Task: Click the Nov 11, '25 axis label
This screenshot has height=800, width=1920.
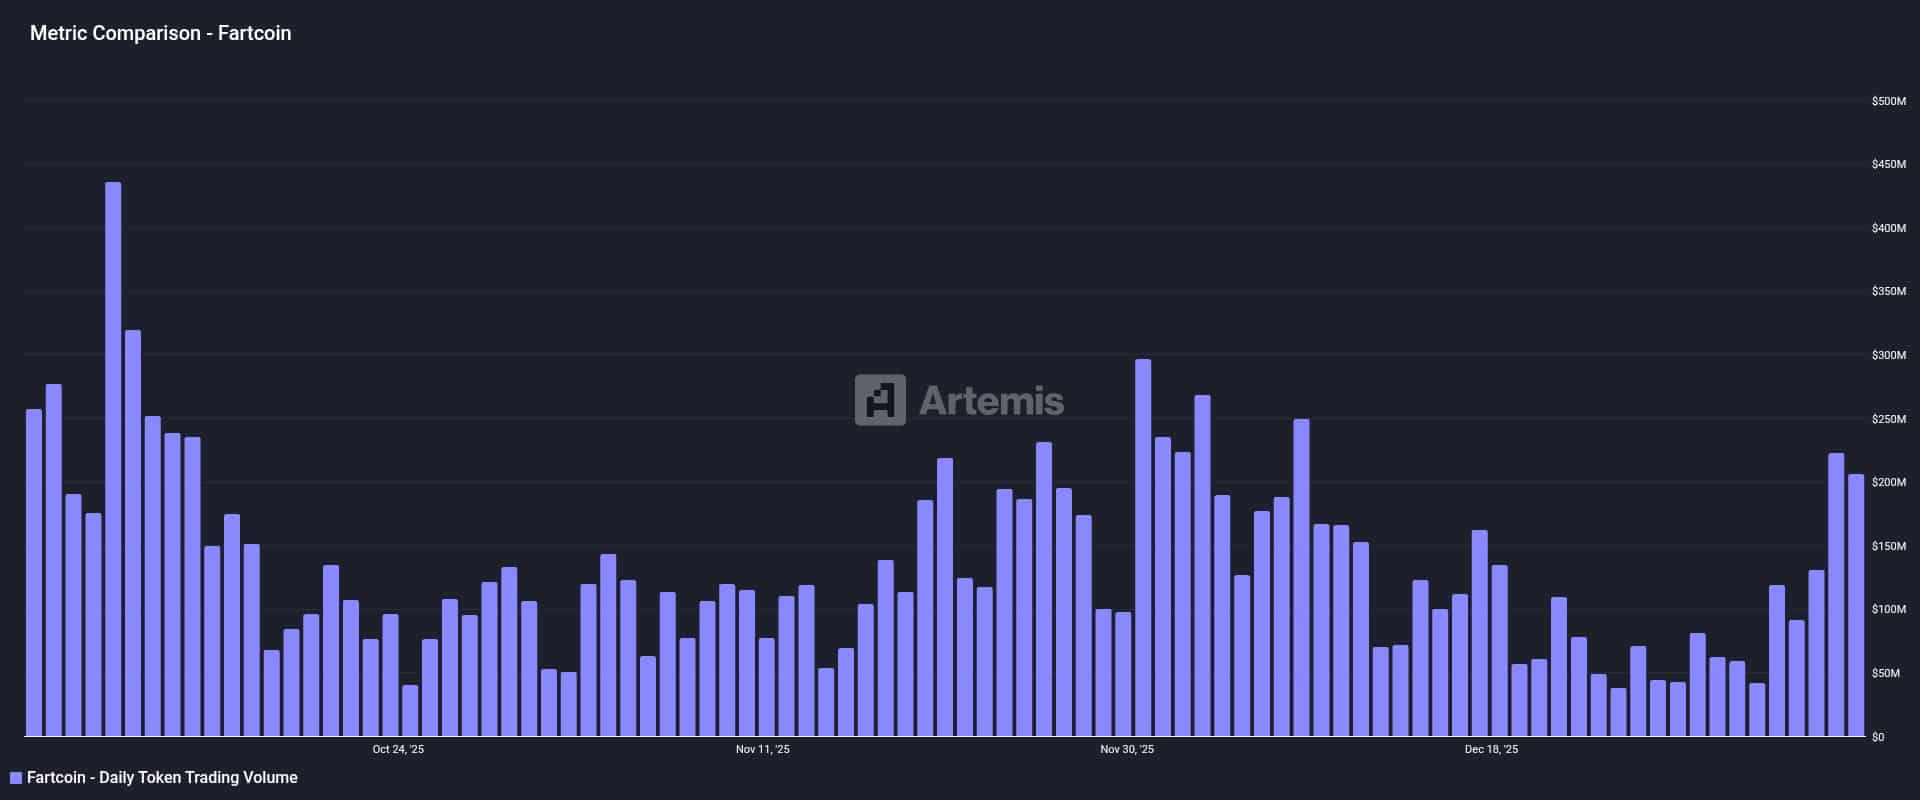Action: coord(762,749)
